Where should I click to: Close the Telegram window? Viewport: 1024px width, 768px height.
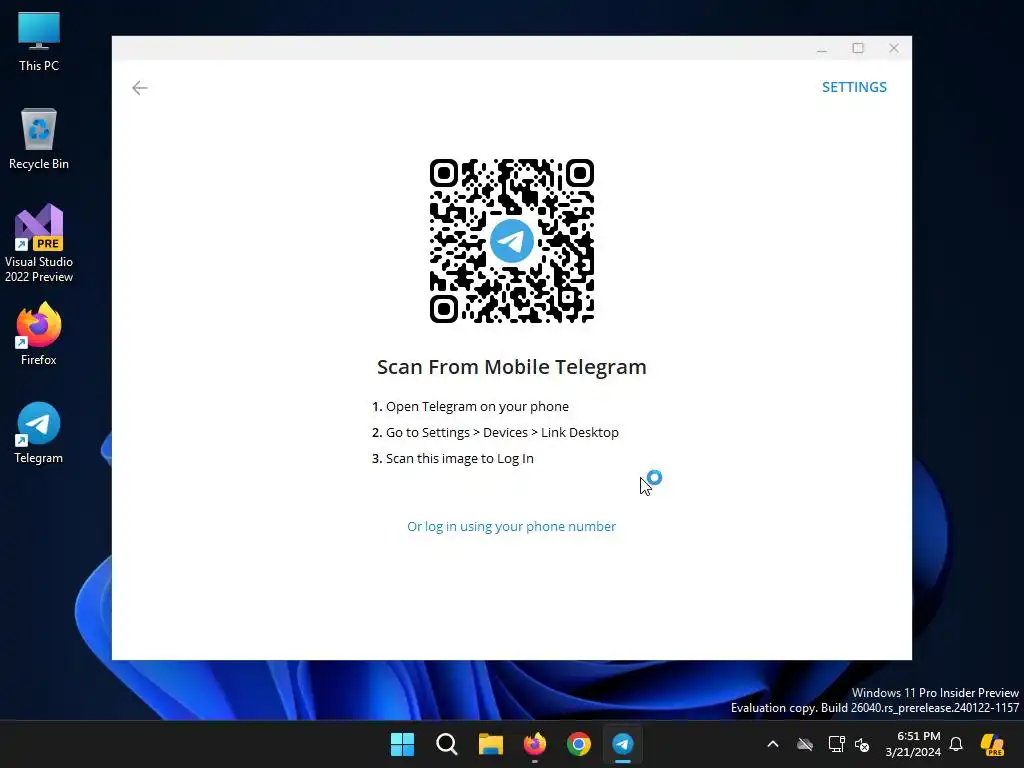pyautogui.click(x=894, y=48)
